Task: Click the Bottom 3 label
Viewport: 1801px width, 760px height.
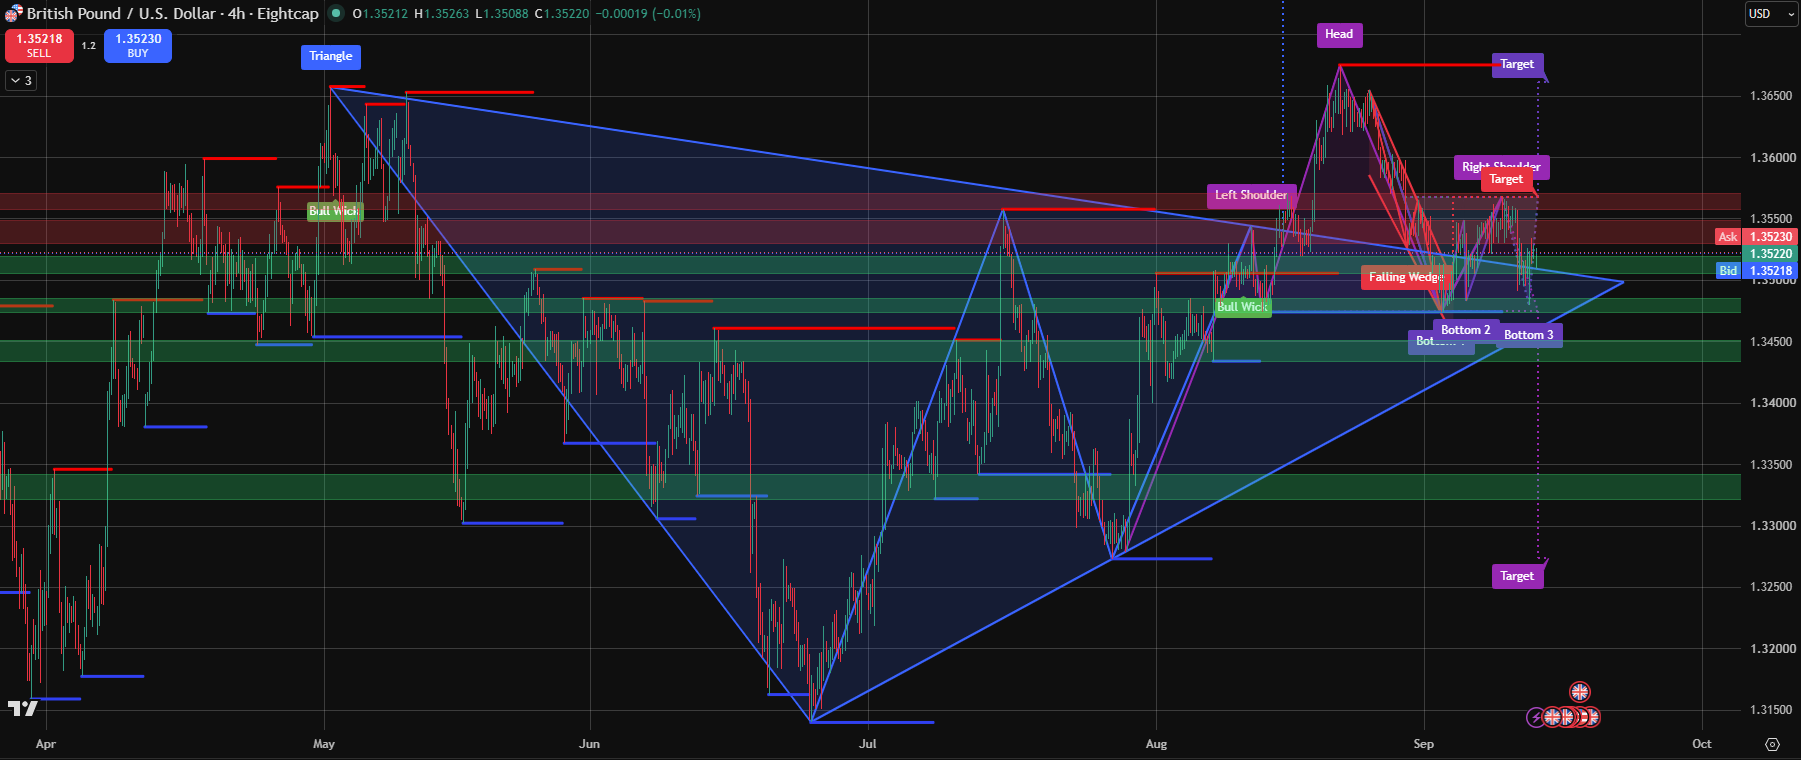Action: pos(1529,335)
